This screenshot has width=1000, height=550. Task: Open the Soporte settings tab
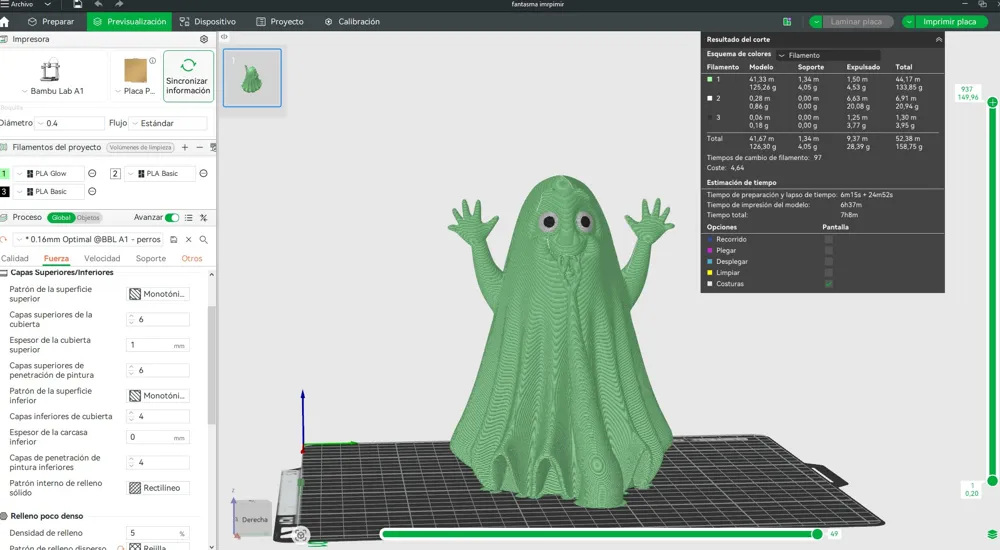coord(151,258)
